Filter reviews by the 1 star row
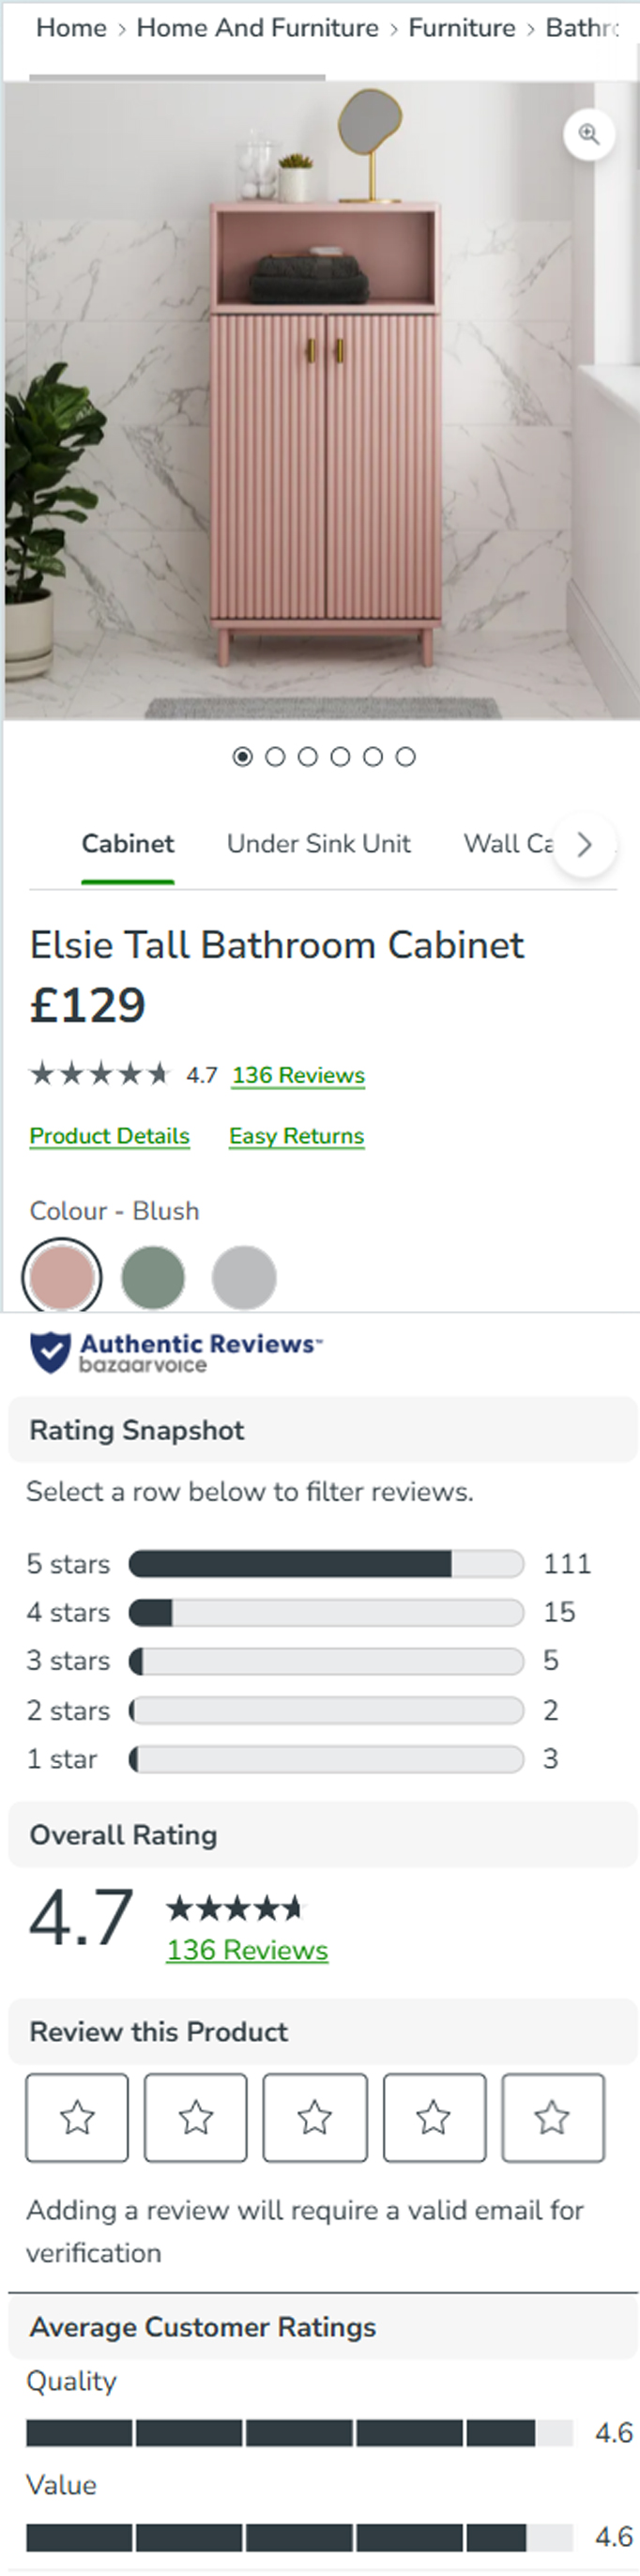Viewport: 640px width, 2576px height. click(310, 1759)
